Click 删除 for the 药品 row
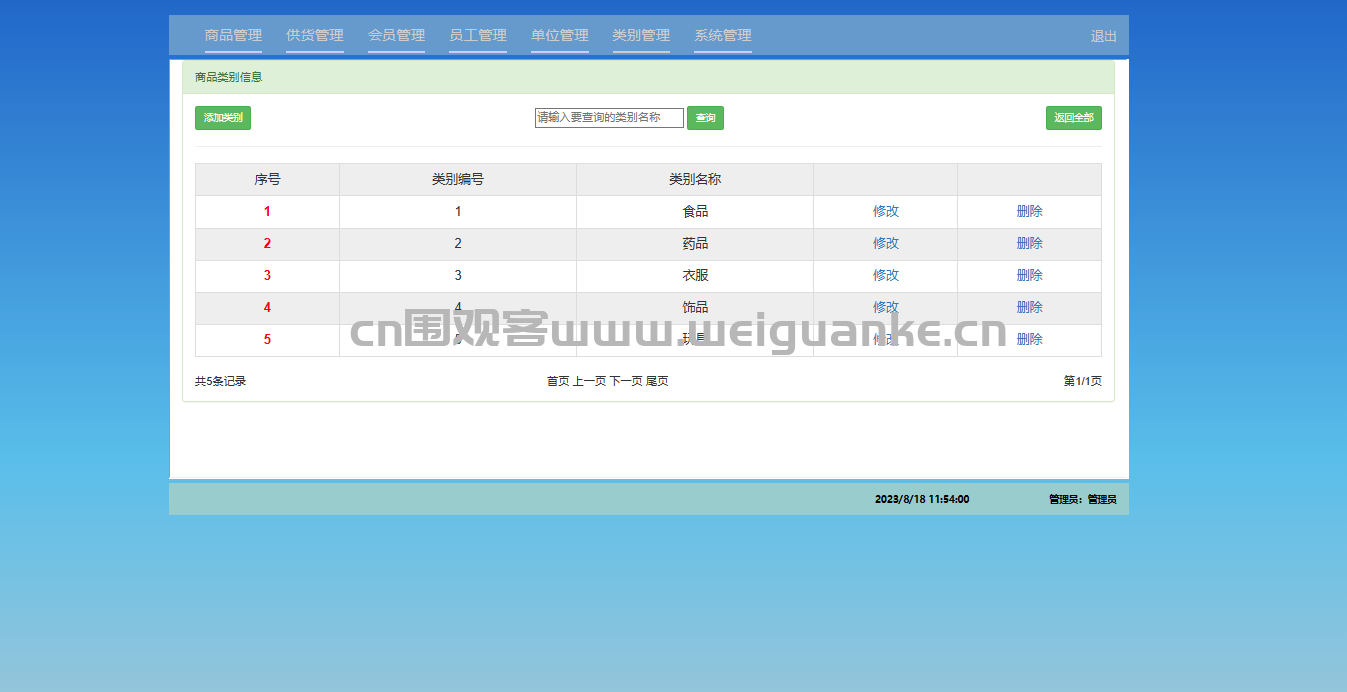Viewport: 1347px width, 692px height. (x=1030, y=243)
